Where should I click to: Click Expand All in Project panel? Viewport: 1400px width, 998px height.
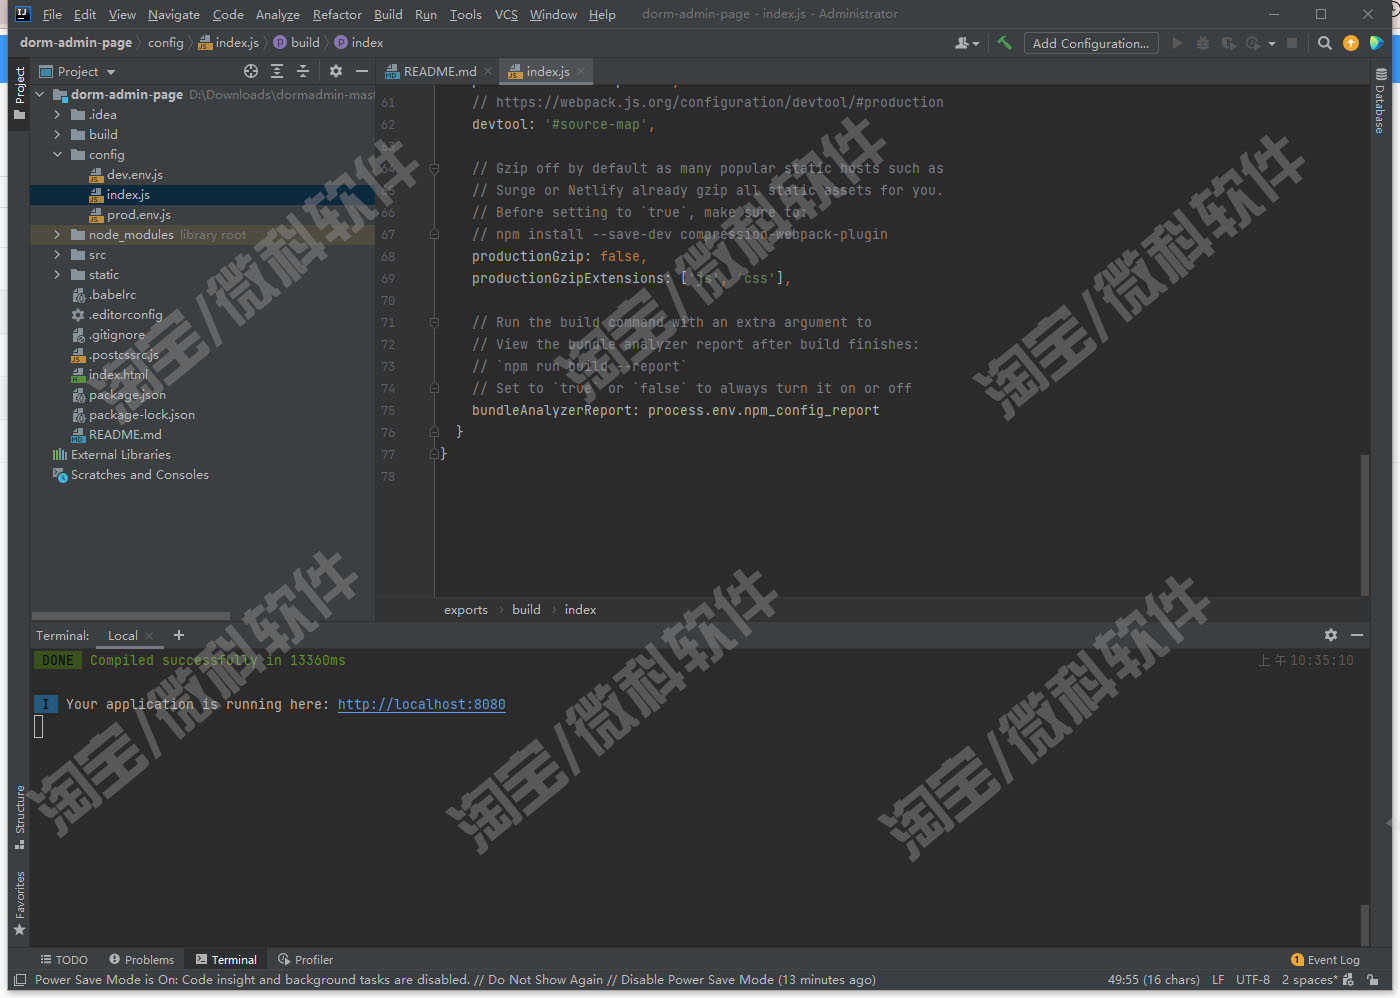277,71
